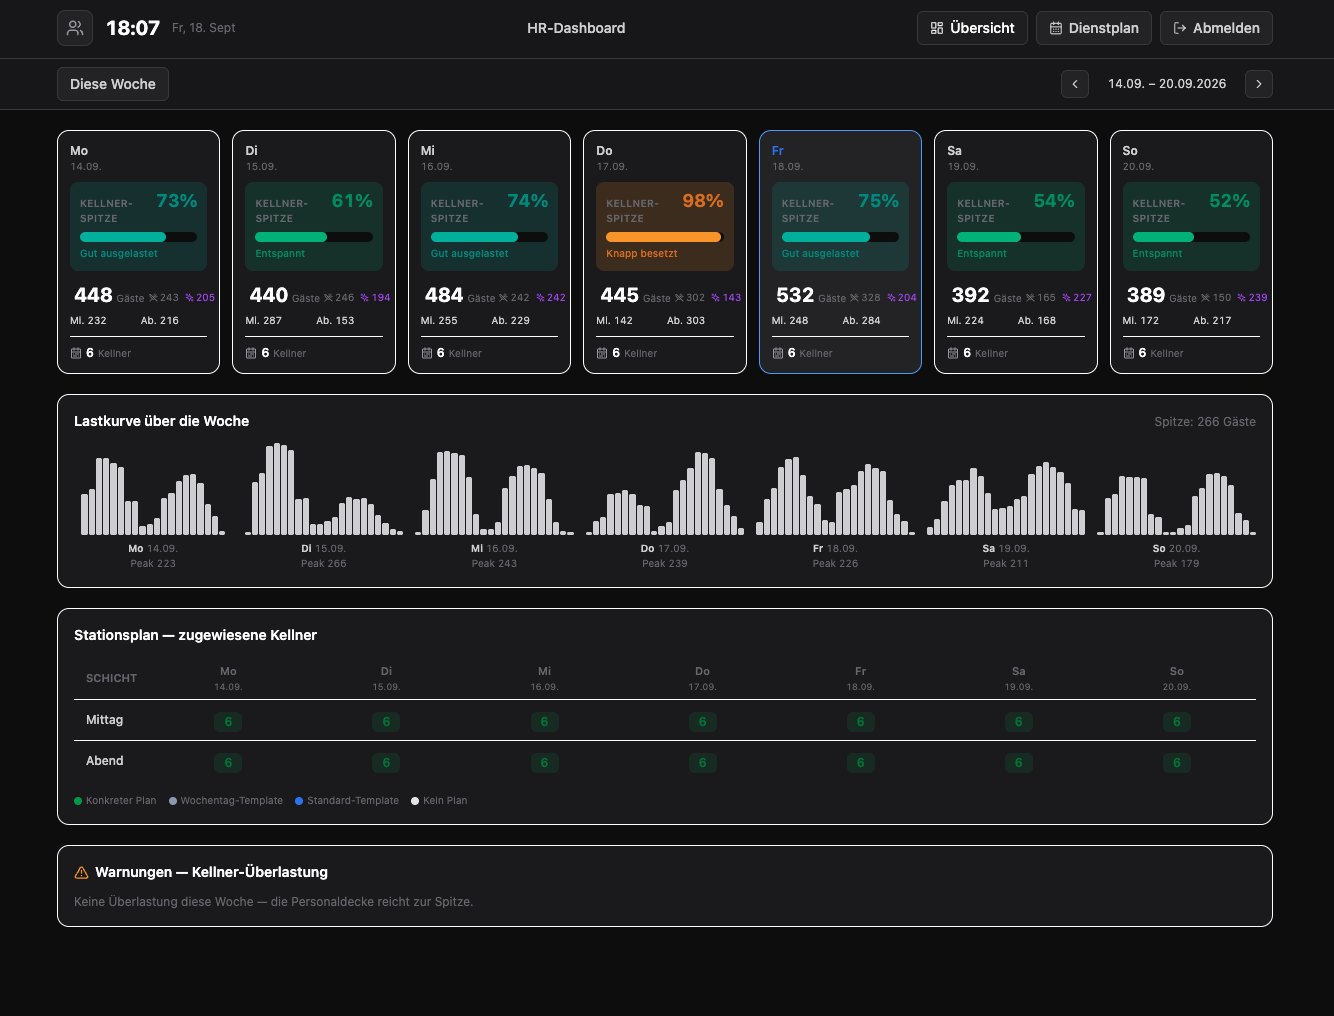Click the cutlery icon beside 302 on Thursday
This screenshot has width=1334, height=1016.
point(680,298)
